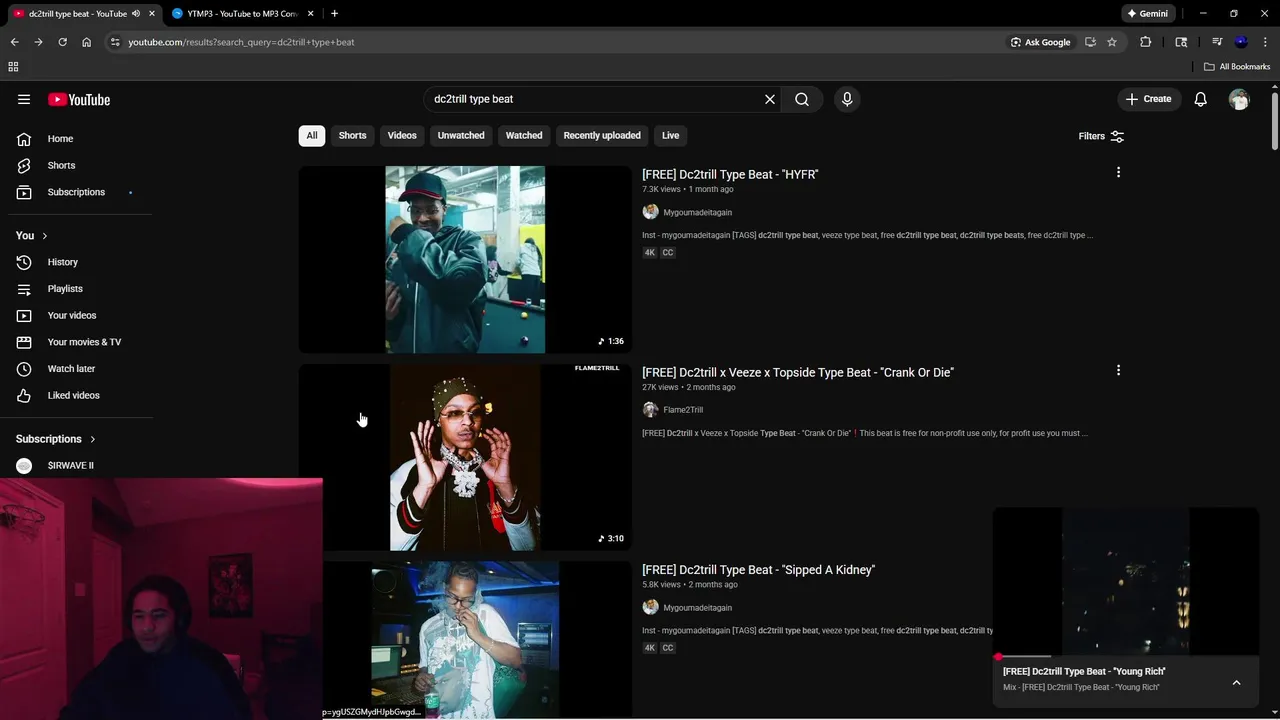Image resolution: width=1280 pixels, height=720 pixels.
Task: Click the miniplayer video preview
Action: (x=1126, y=581)
